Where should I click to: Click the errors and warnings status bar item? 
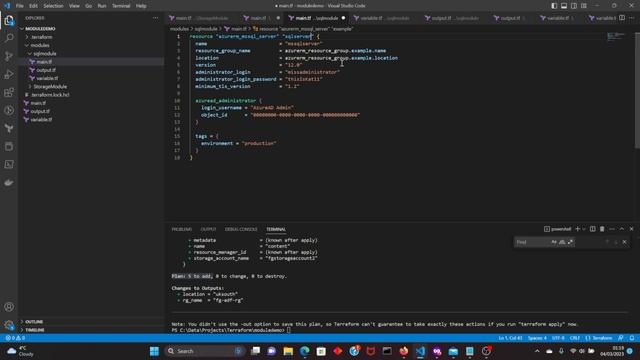[15, 338]
